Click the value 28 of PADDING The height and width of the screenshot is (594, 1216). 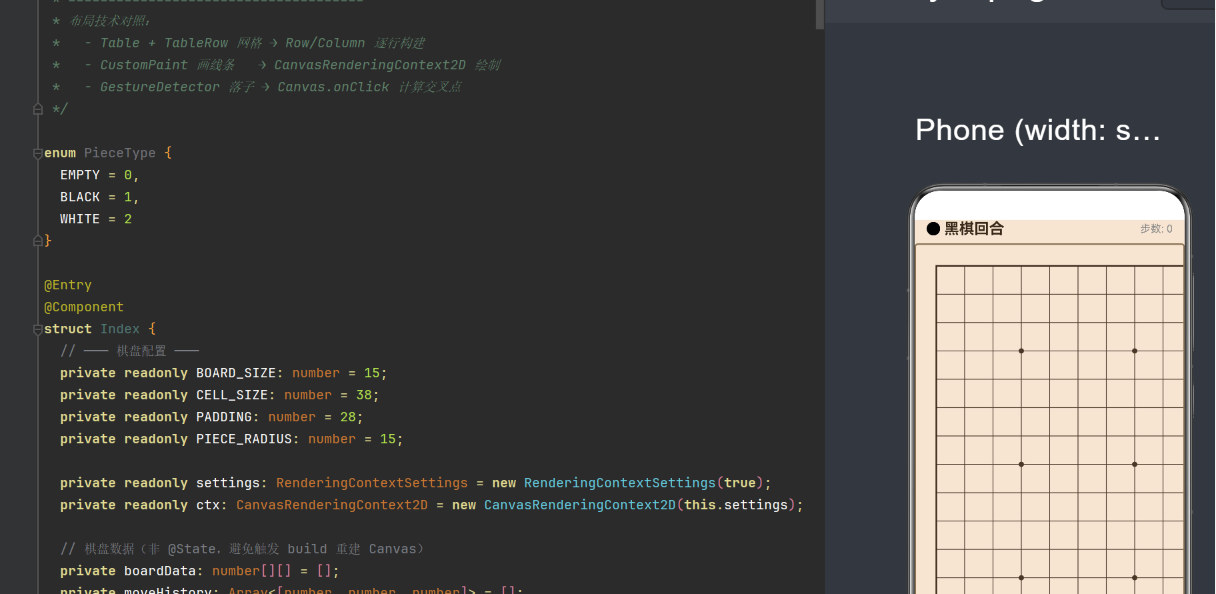[x=348, y=417]
